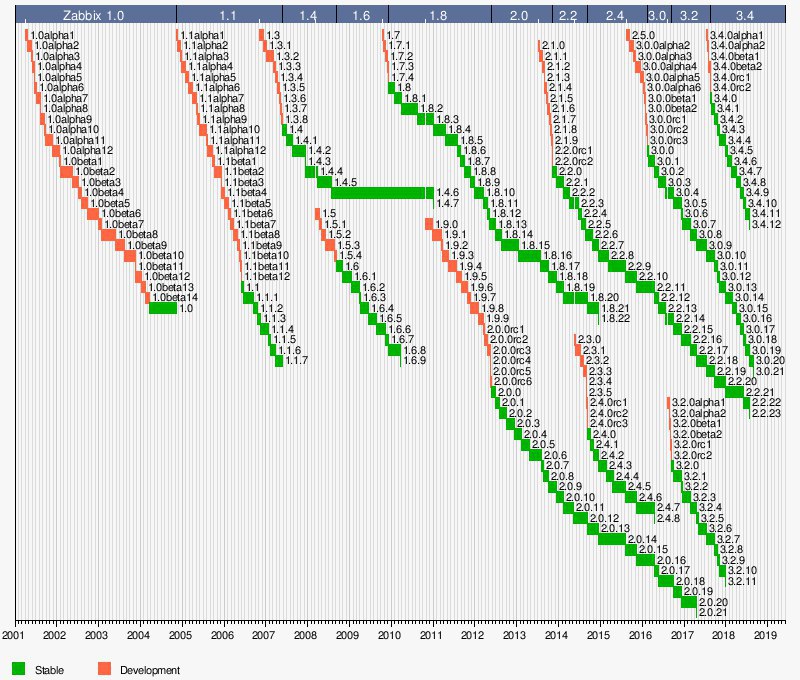Click the 2.2.23 release label
This screenshot has height=680, width=800.
[x=767, y=413]
